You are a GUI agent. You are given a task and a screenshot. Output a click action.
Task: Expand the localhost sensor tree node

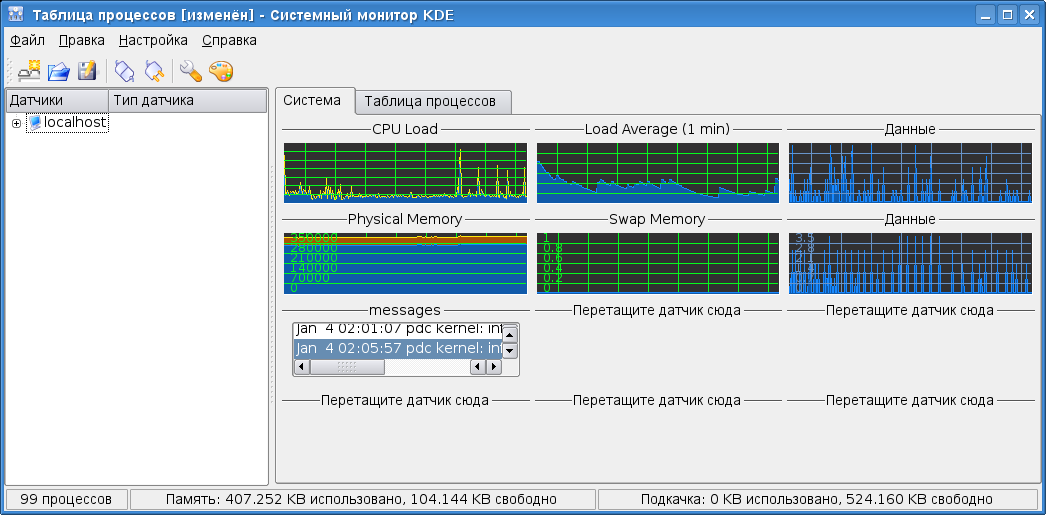tap(16, 123)
